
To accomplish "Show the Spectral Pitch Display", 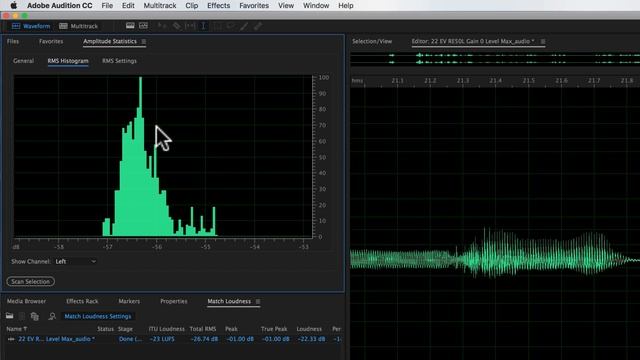I will click(143, 26).
